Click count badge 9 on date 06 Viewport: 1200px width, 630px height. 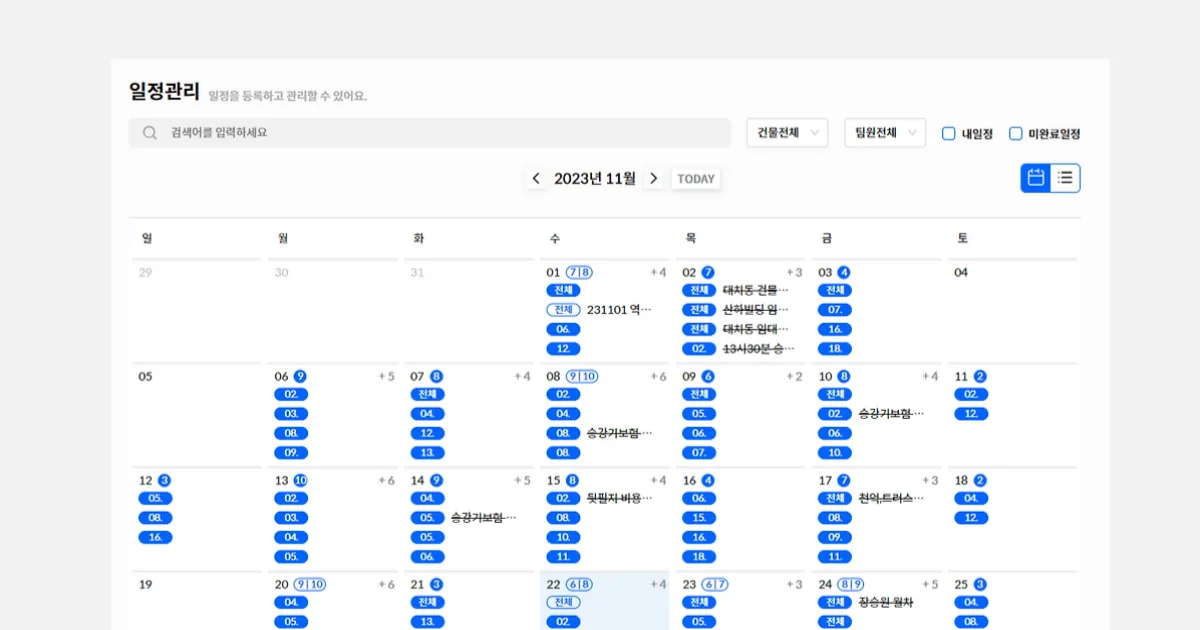pos(300,376)
